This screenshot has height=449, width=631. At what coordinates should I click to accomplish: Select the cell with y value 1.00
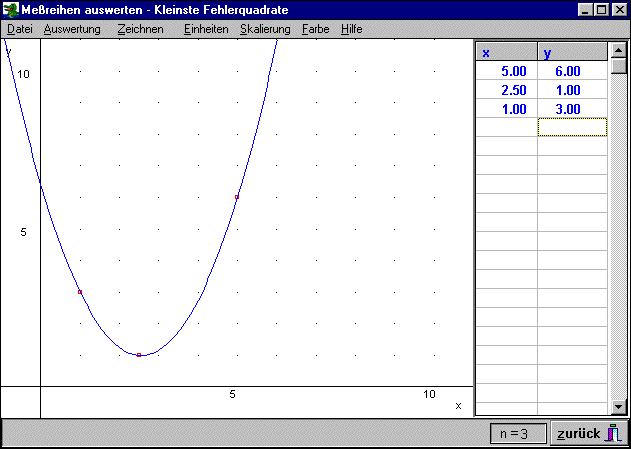572,90
